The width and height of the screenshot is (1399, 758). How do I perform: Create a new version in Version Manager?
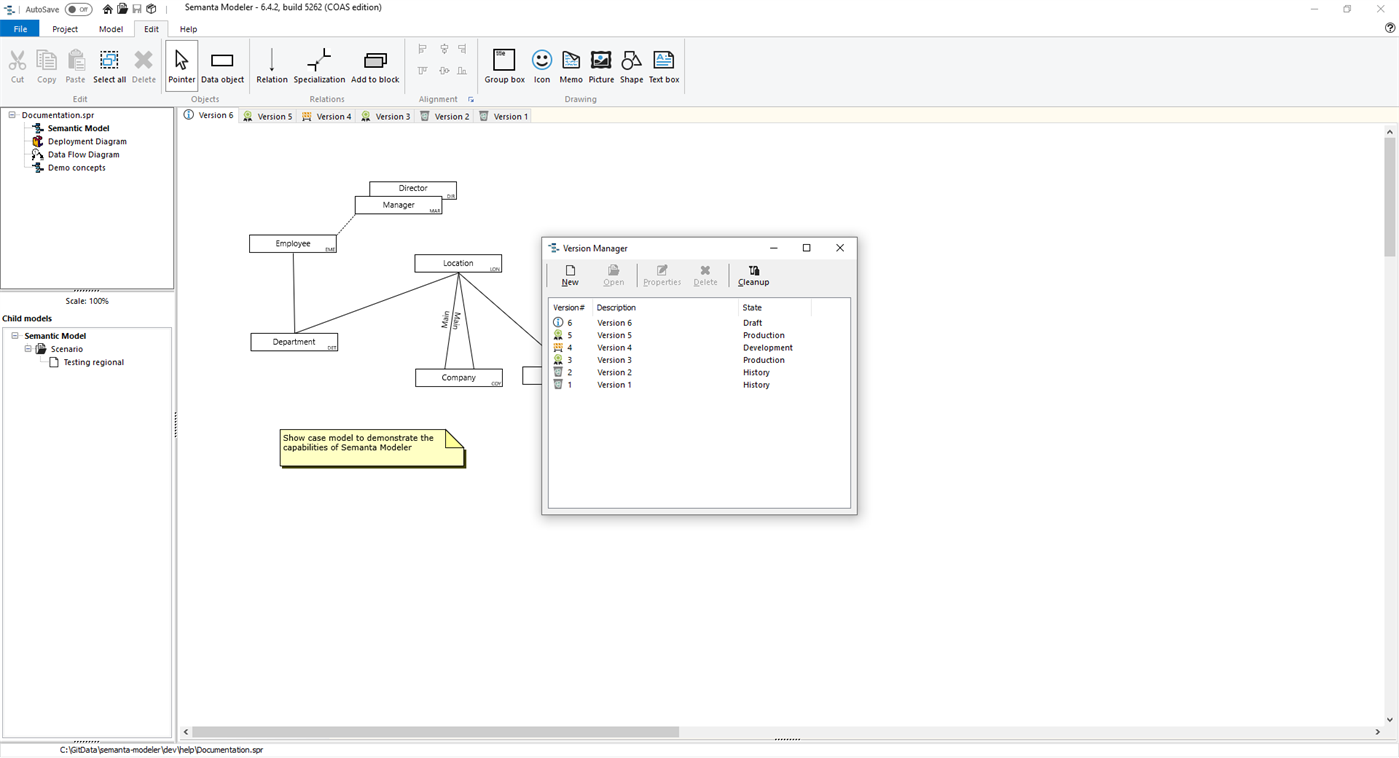569,274
